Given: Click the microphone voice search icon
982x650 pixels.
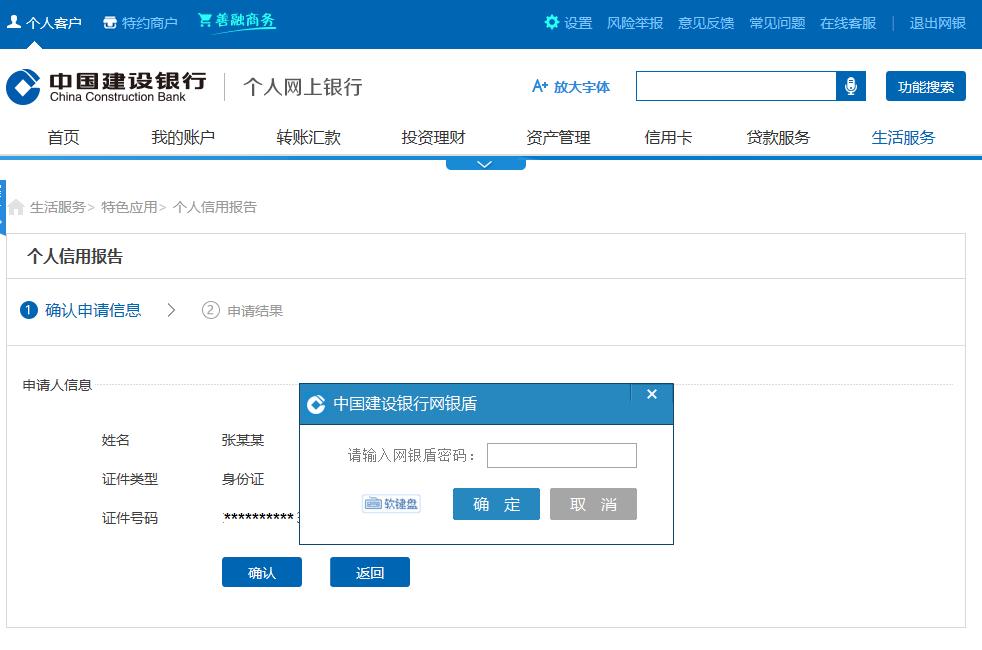Looking at the screenshot, I should [851, 87].
